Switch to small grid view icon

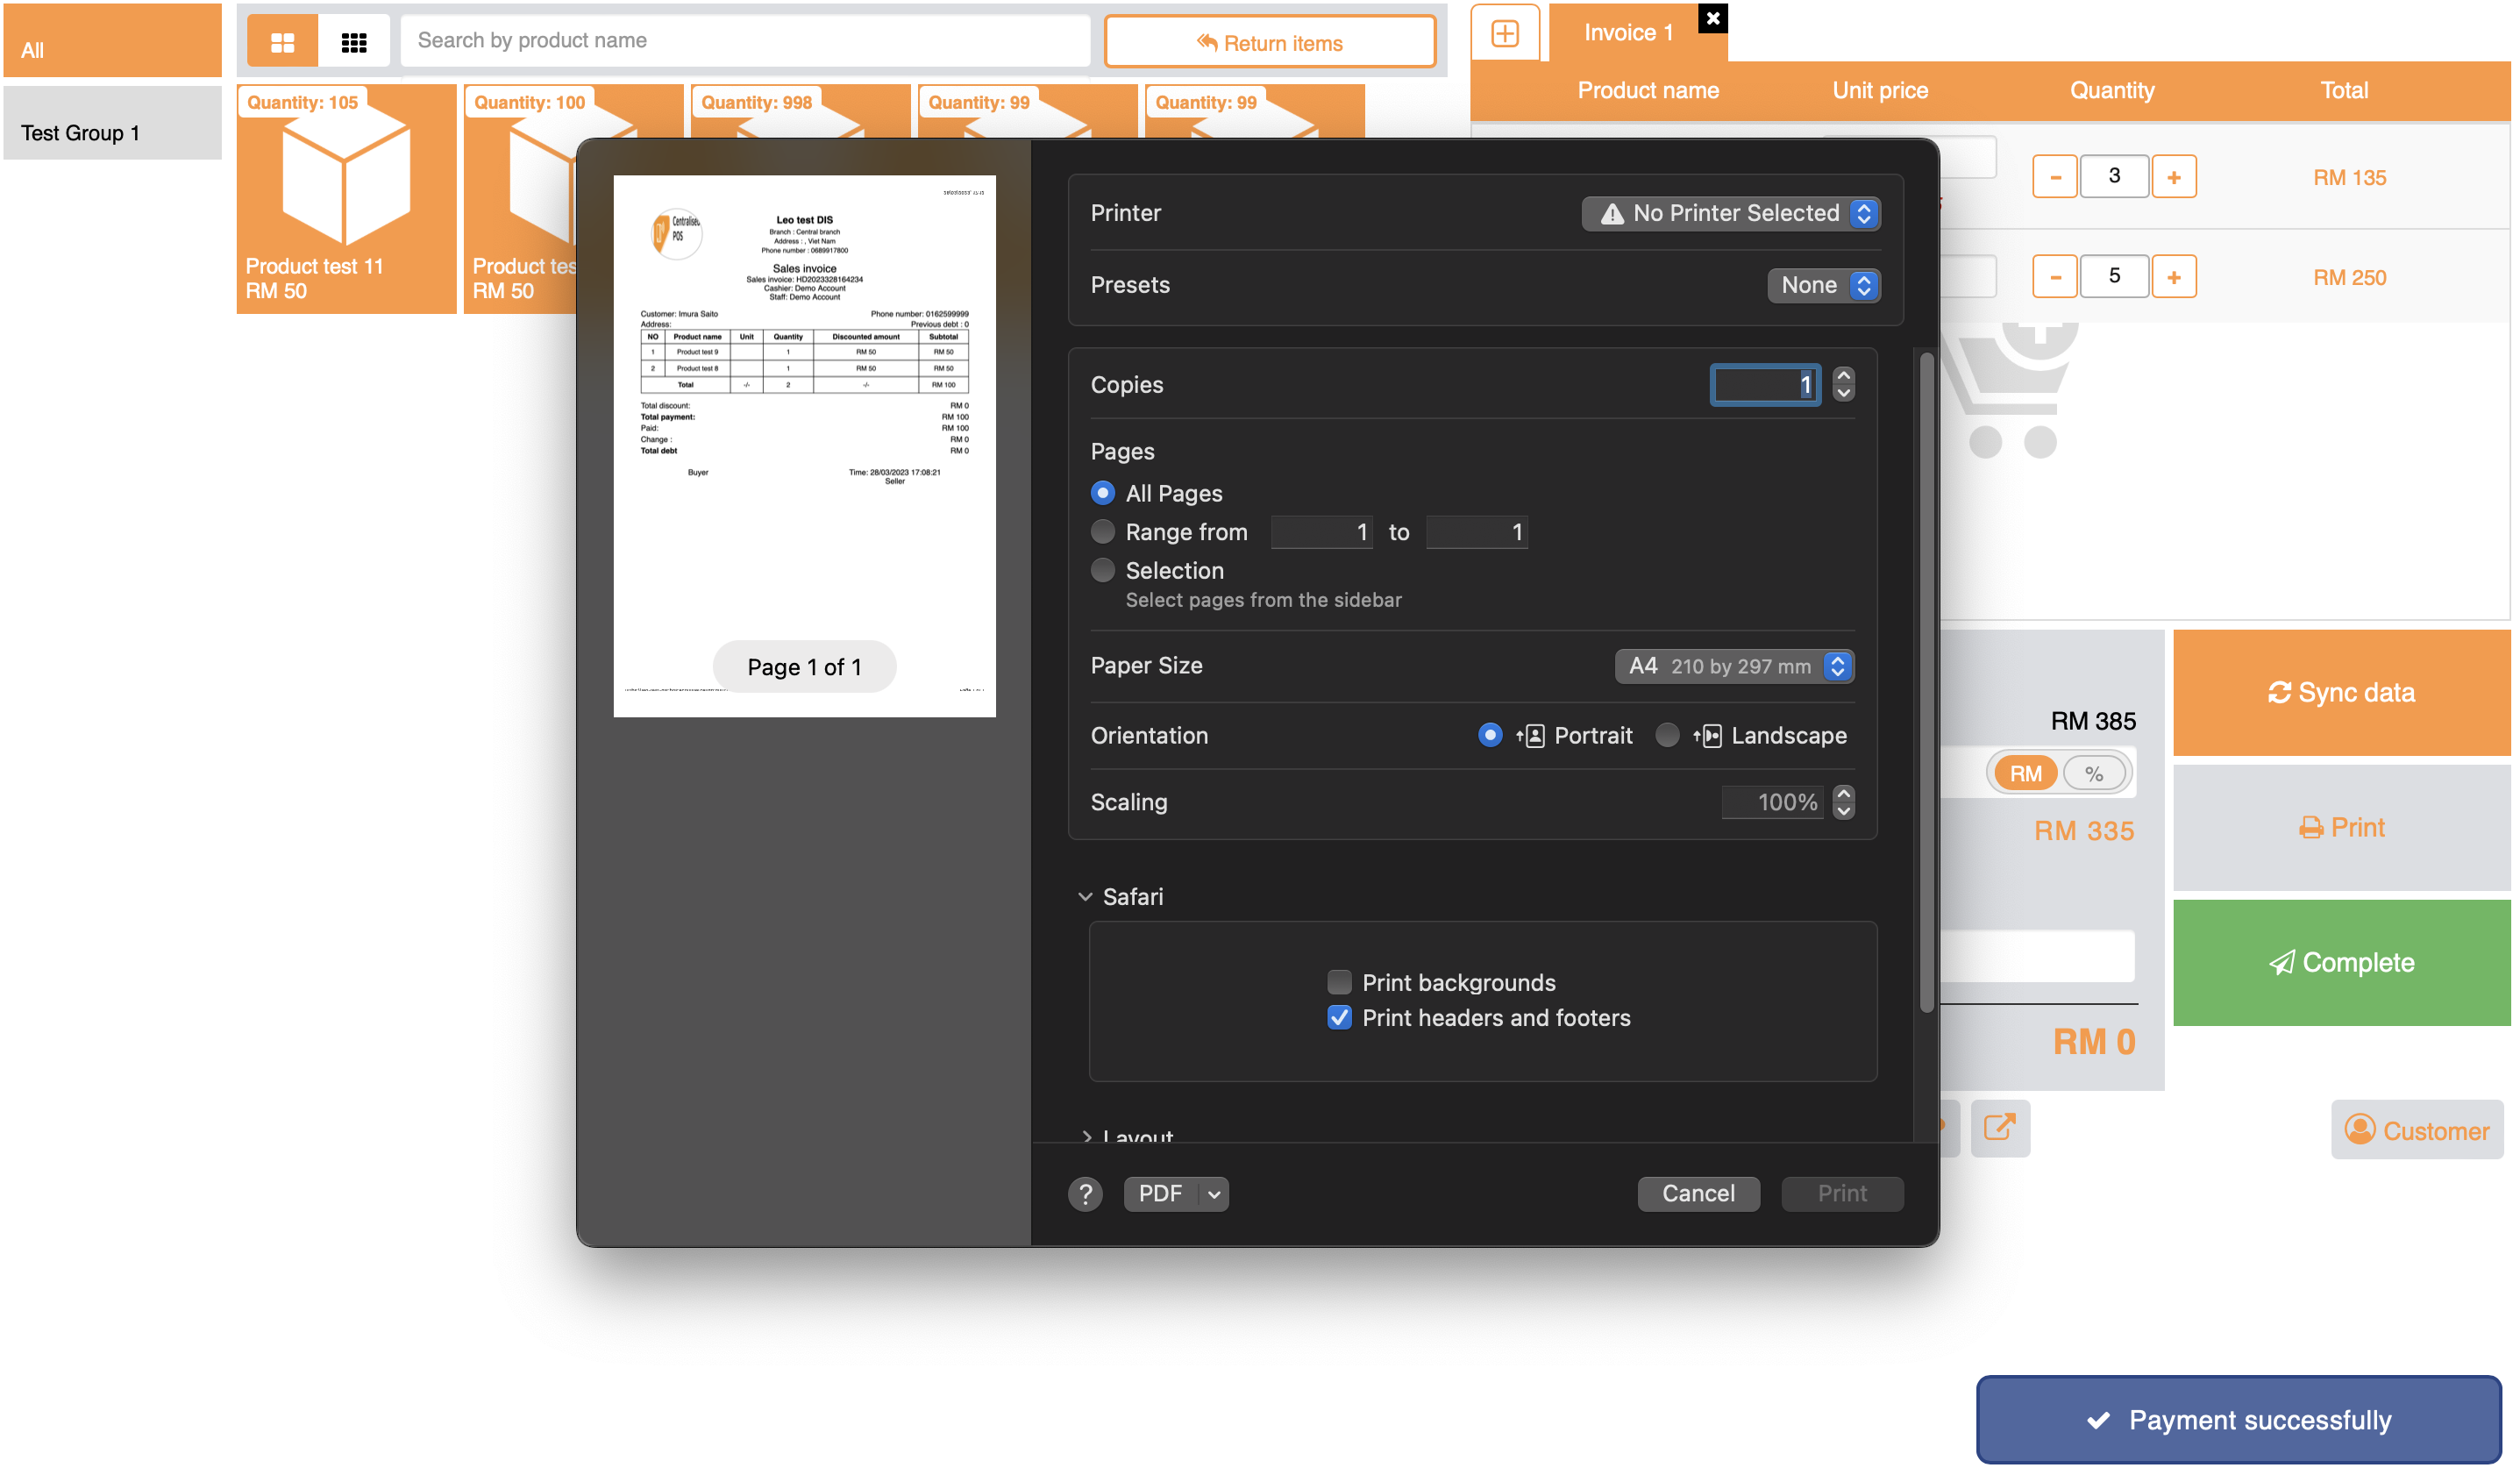pyautogui.click(x=354, y=42)
